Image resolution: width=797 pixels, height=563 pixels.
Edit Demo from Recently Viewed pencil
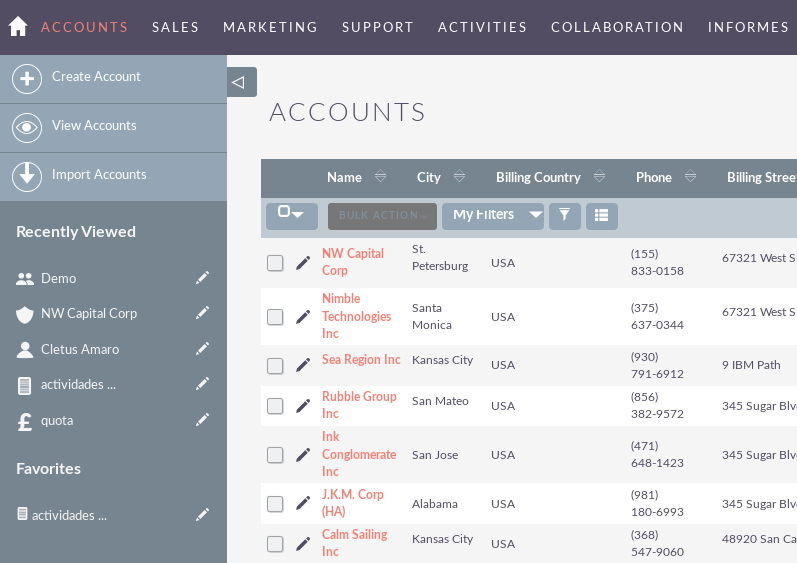202,277
